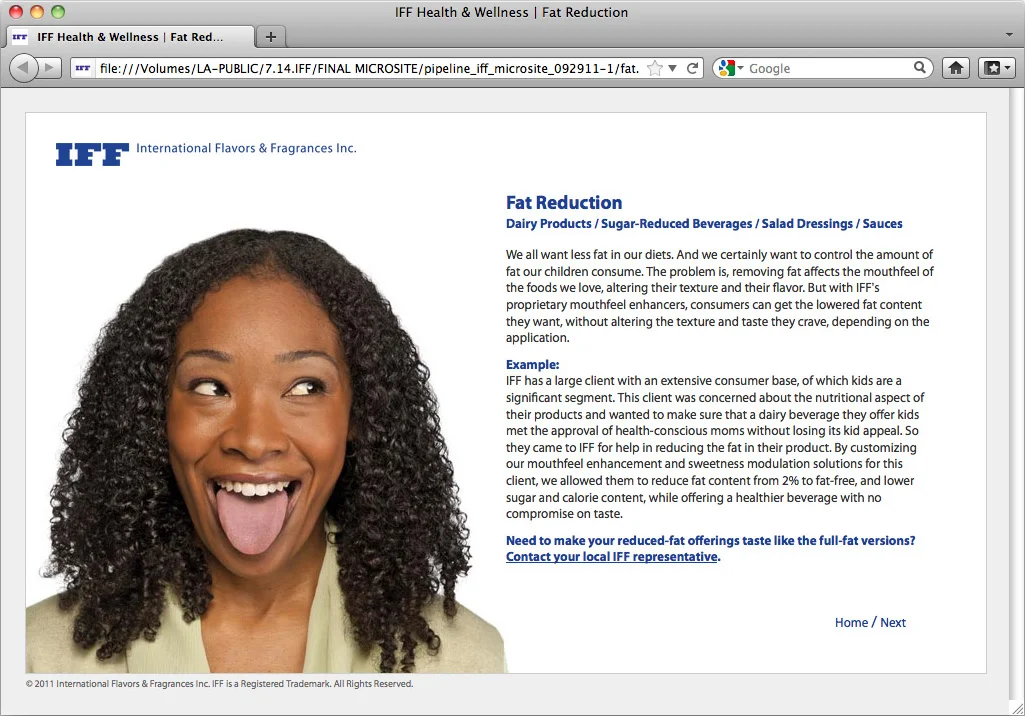Go back with the browser back arrow
The width and height of the screenshot is (1025, 716).
(24, 68)
